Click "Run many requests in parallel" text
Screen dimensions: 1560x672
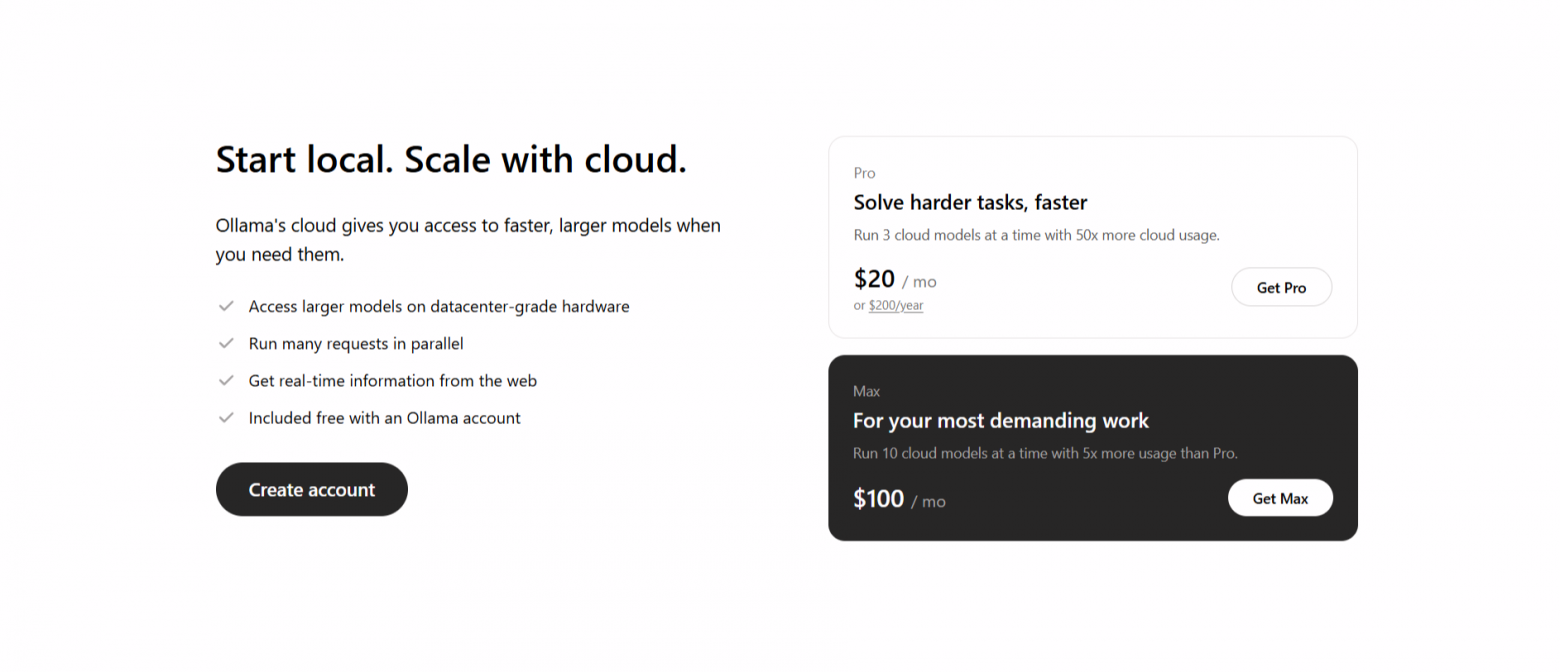click(x=356, y=343)
